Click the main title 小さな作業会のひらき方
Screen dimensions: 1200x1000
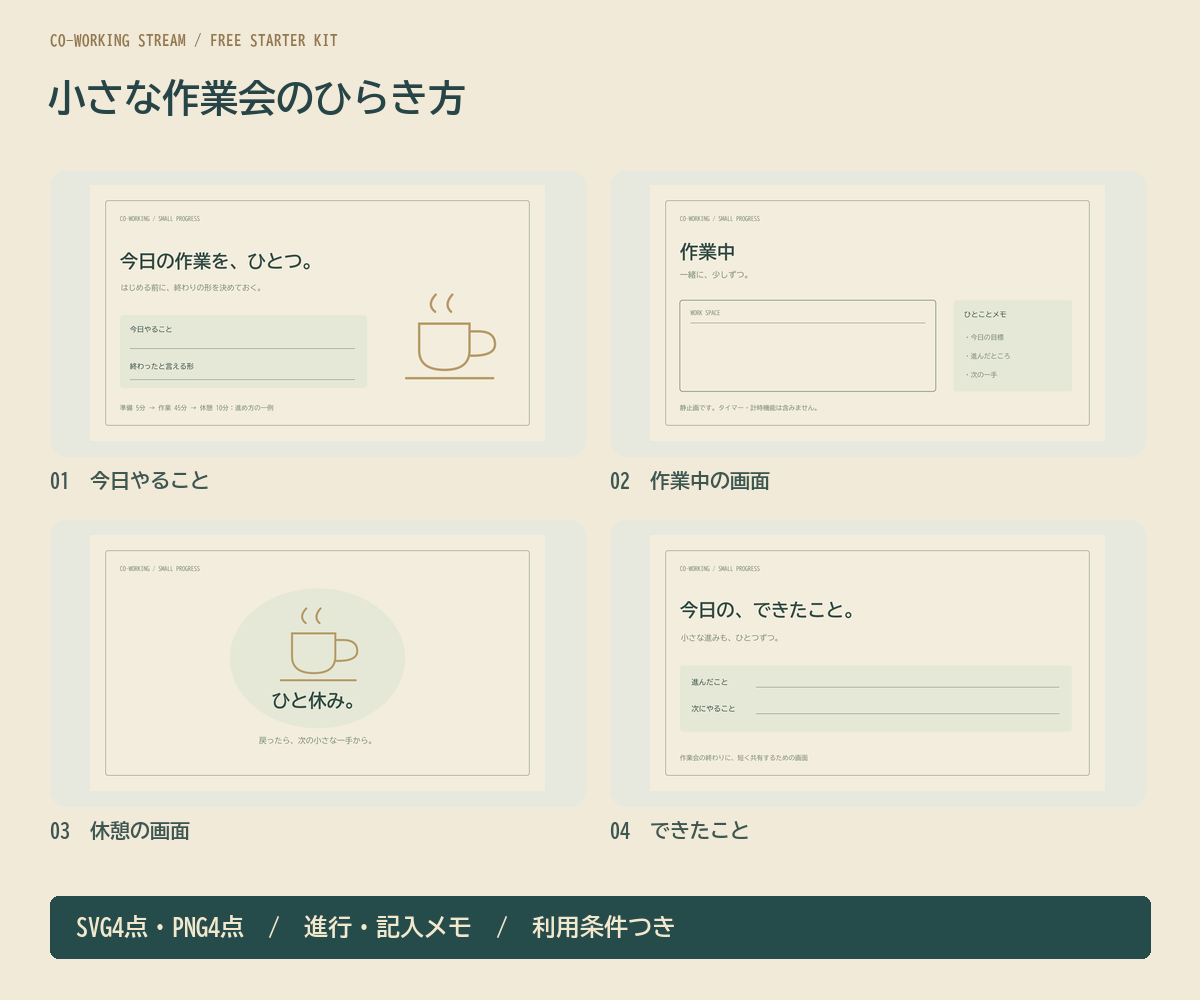[x=257, y=99]
